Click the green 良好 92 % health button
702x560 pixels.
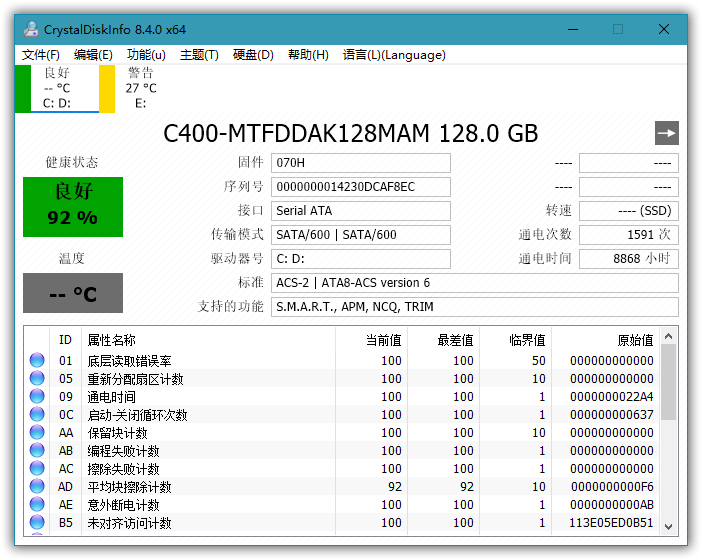click(x=73, y=207)
